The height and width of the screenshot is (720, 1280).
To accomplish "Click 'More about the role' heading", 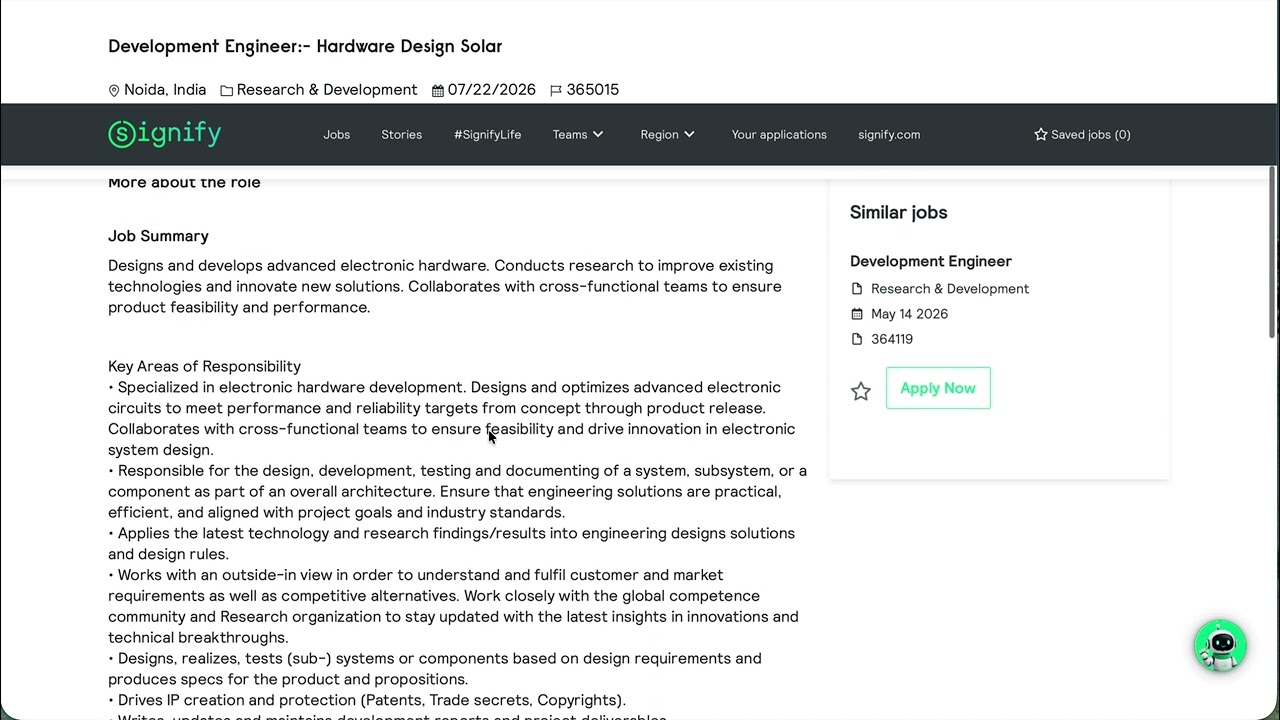I will click(184, 182).
